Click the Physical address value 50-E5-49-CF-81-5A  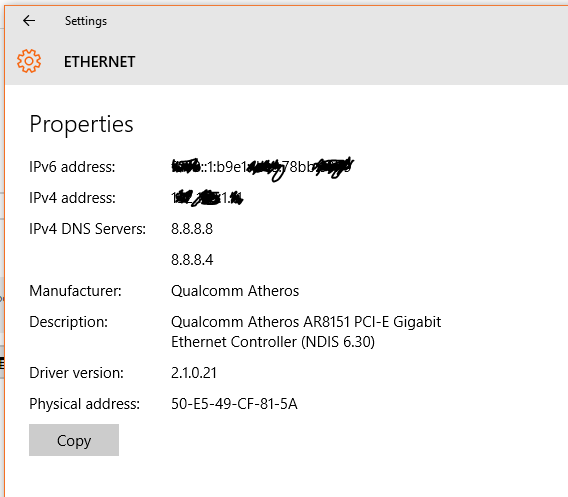coord(234,404)
